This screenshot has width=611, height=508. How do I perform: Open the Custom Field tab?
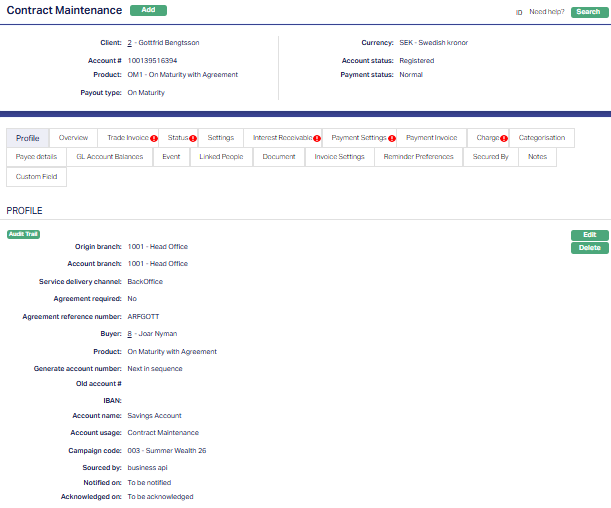pyautogui.click(x=36, y=176)
